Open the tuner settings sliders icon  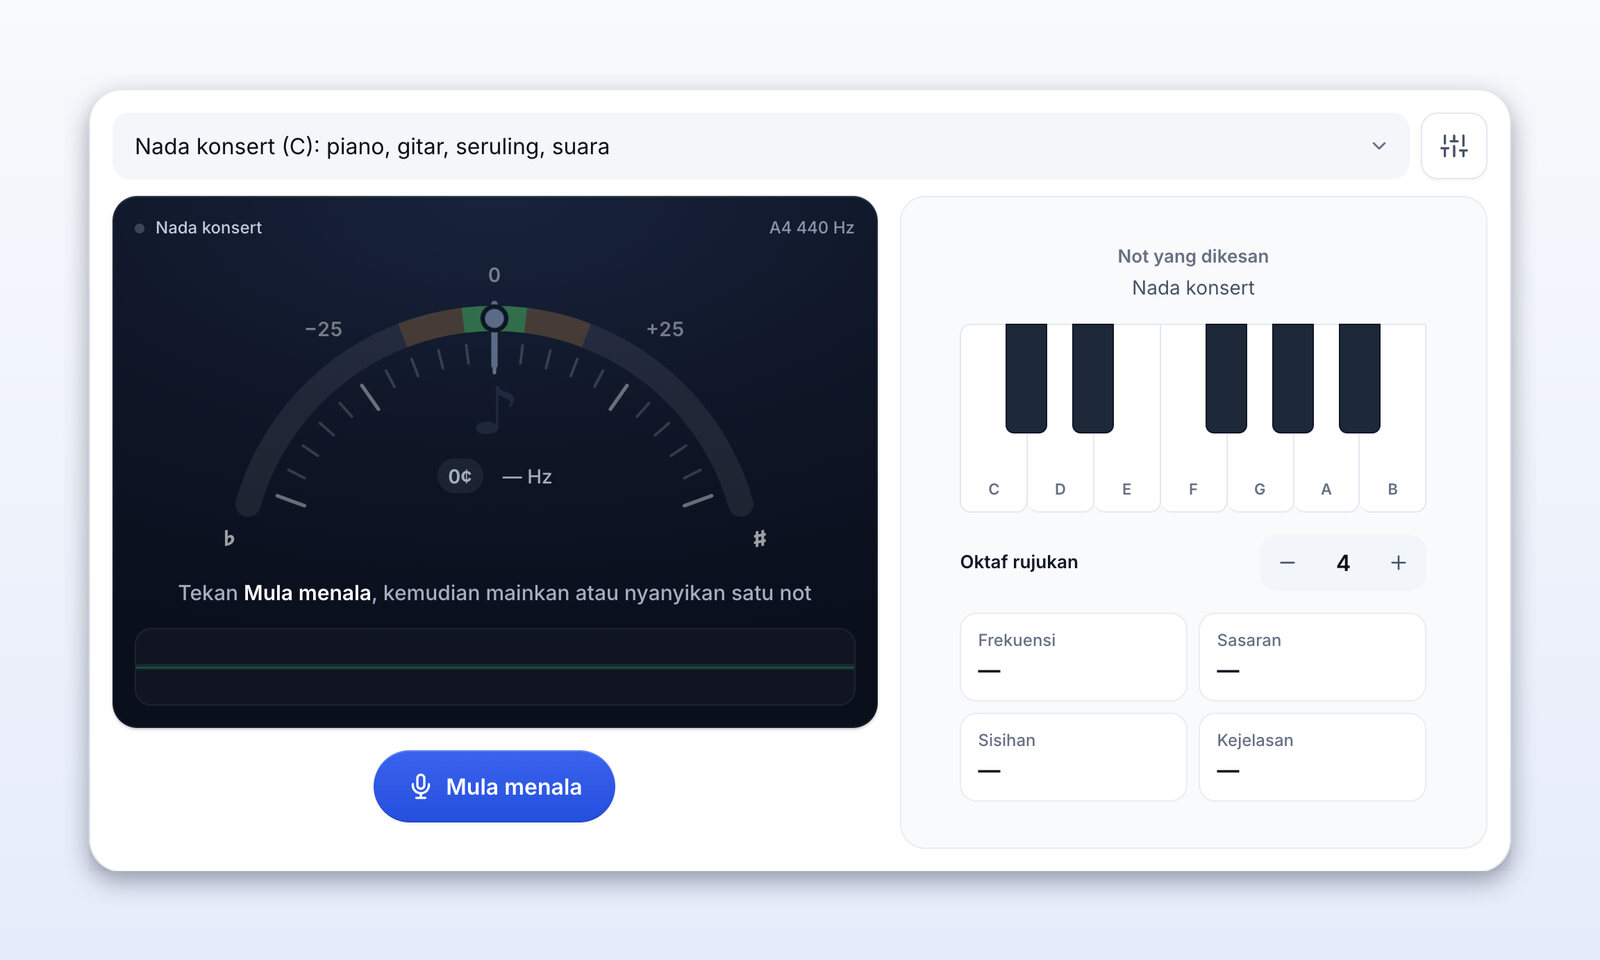[1453, 146]
